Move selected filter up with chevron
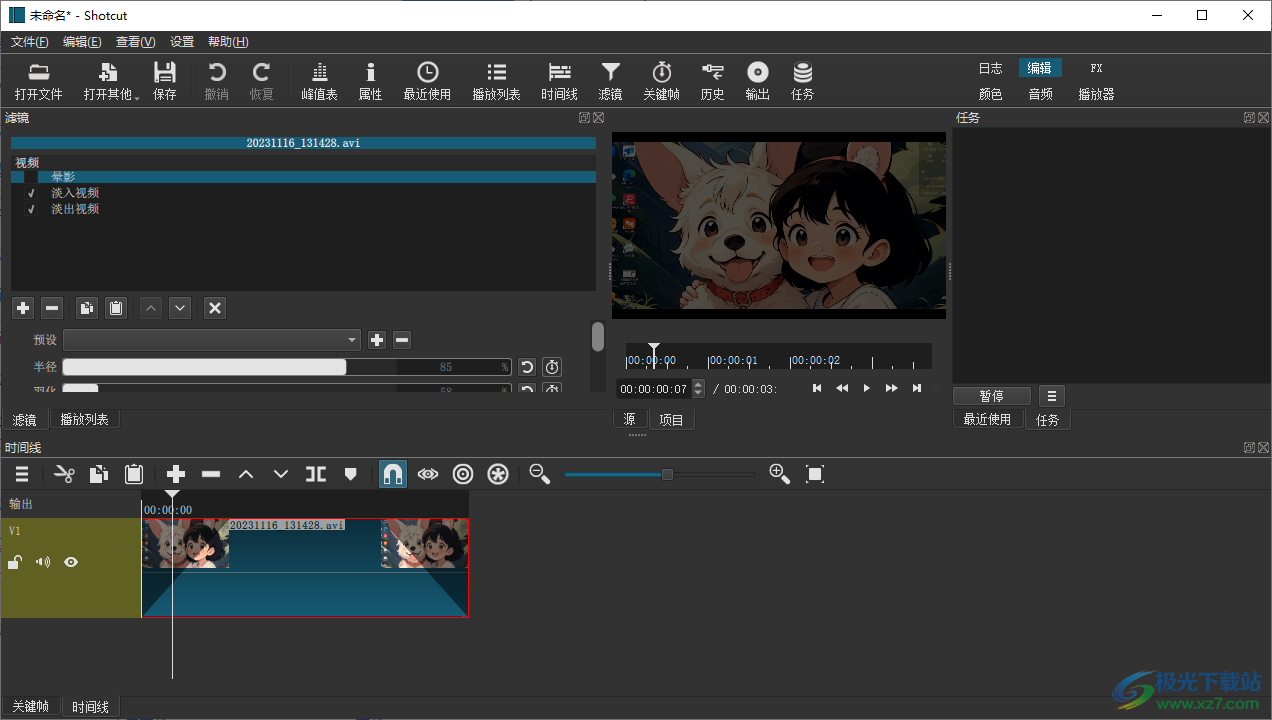The image size is (1272, 720). [151, 308]
